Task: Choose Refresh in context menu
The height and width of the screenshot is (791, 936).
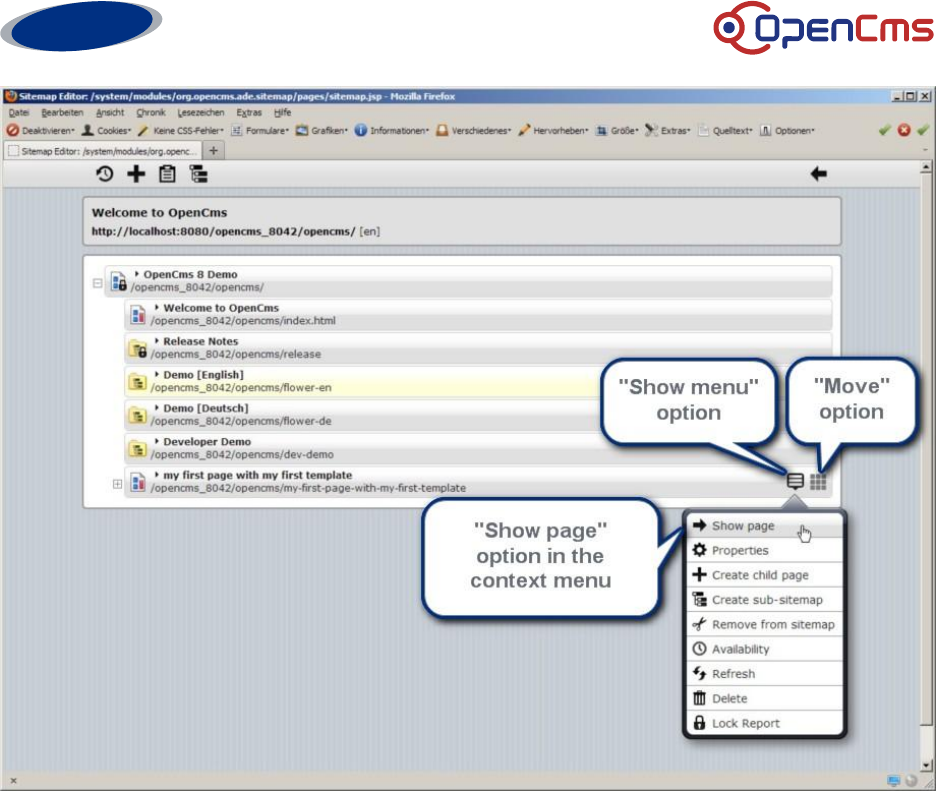Action: tap(765, 674)
